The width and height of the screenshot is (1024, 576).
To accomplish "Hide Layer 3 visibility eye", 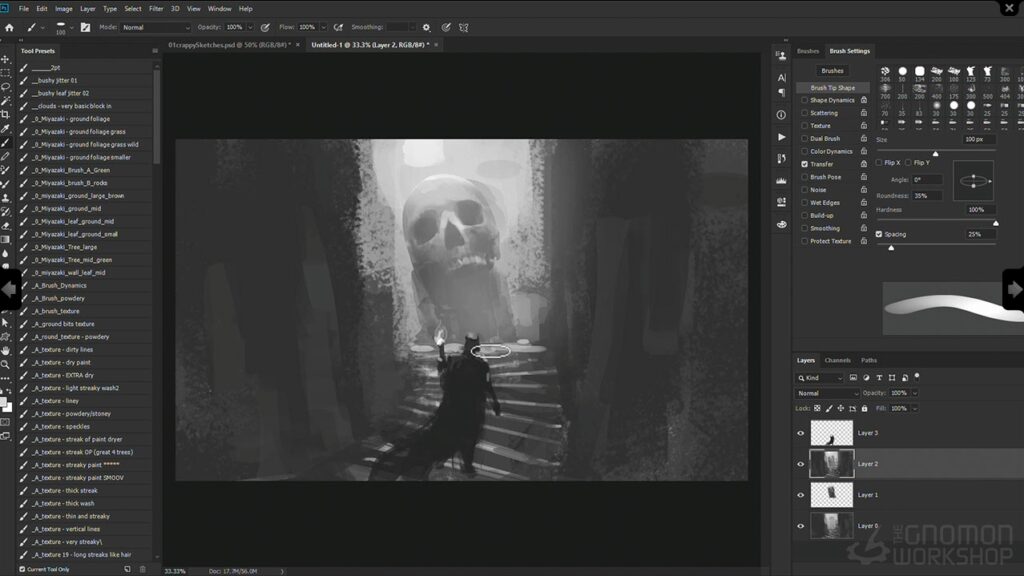I will click(801, 433).
